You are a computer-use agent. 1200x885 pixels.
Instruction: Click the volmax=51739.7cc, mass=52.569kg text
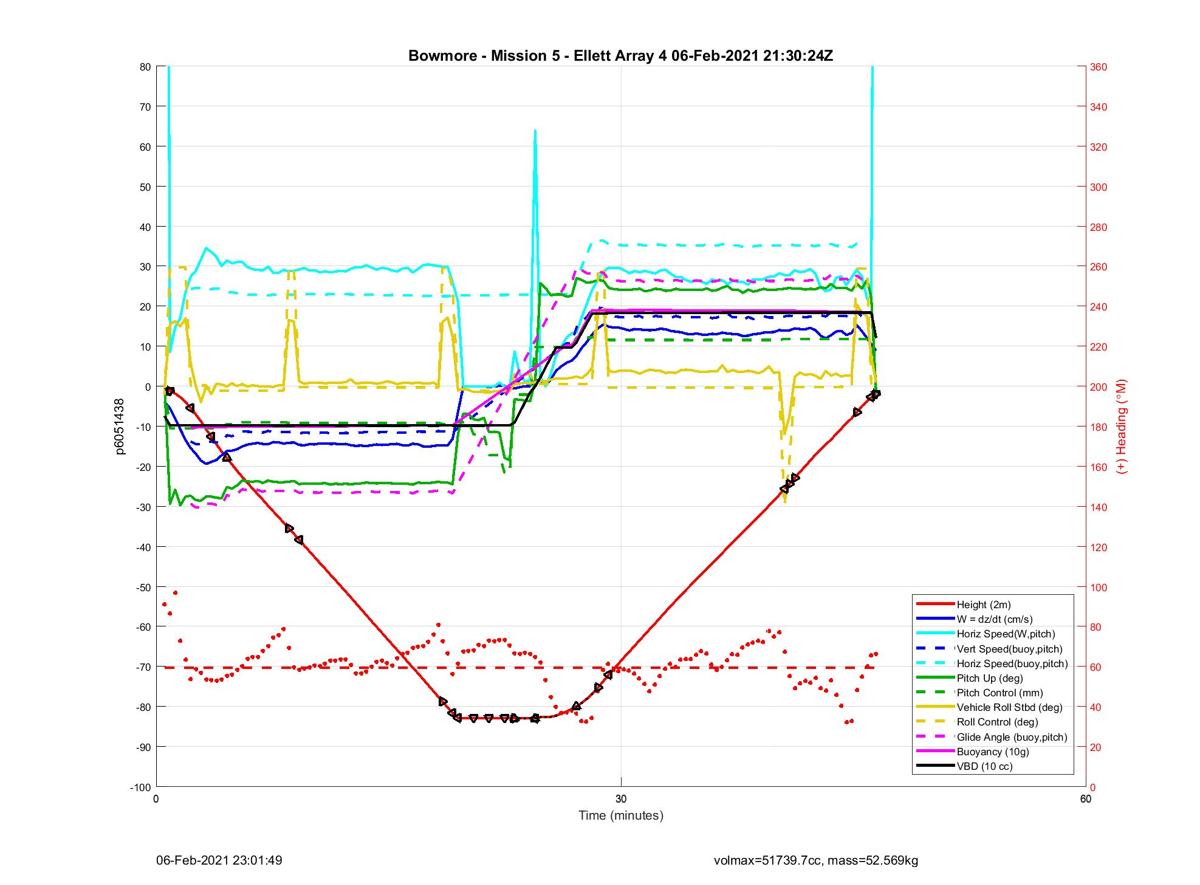point(816,860)
